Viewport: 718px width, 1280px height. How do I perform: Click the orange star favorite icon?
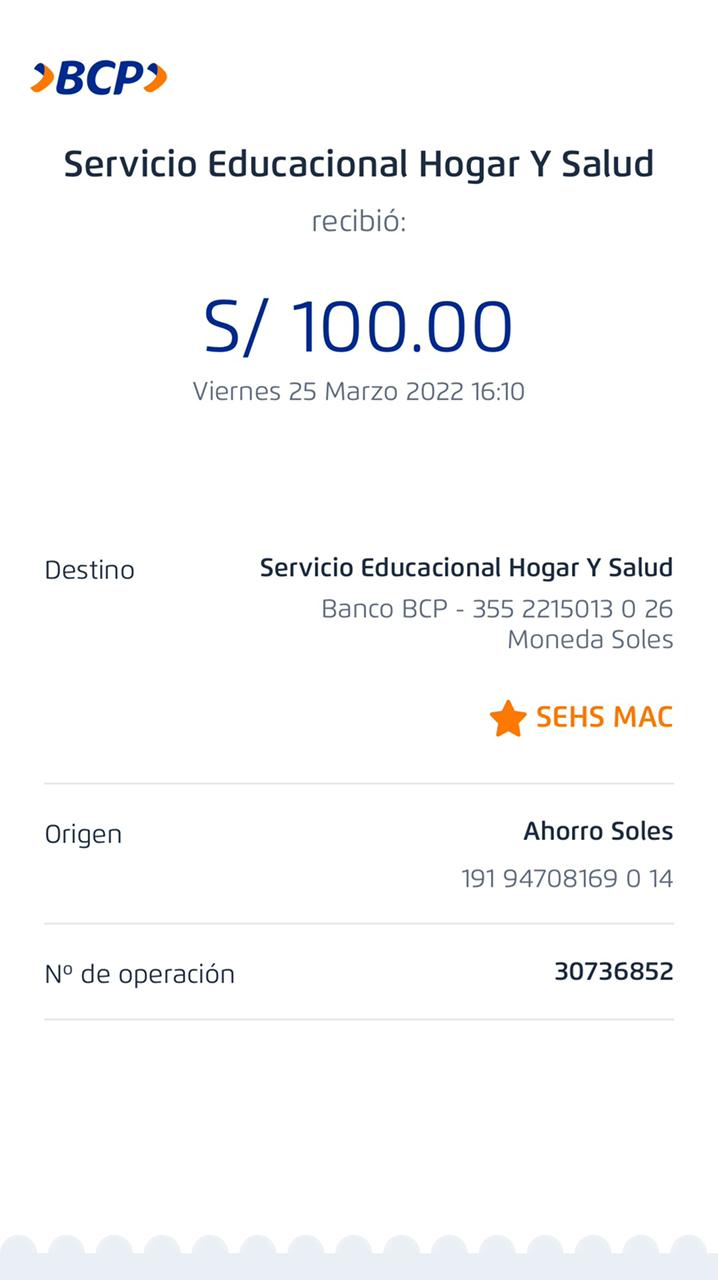pos(508,718)
